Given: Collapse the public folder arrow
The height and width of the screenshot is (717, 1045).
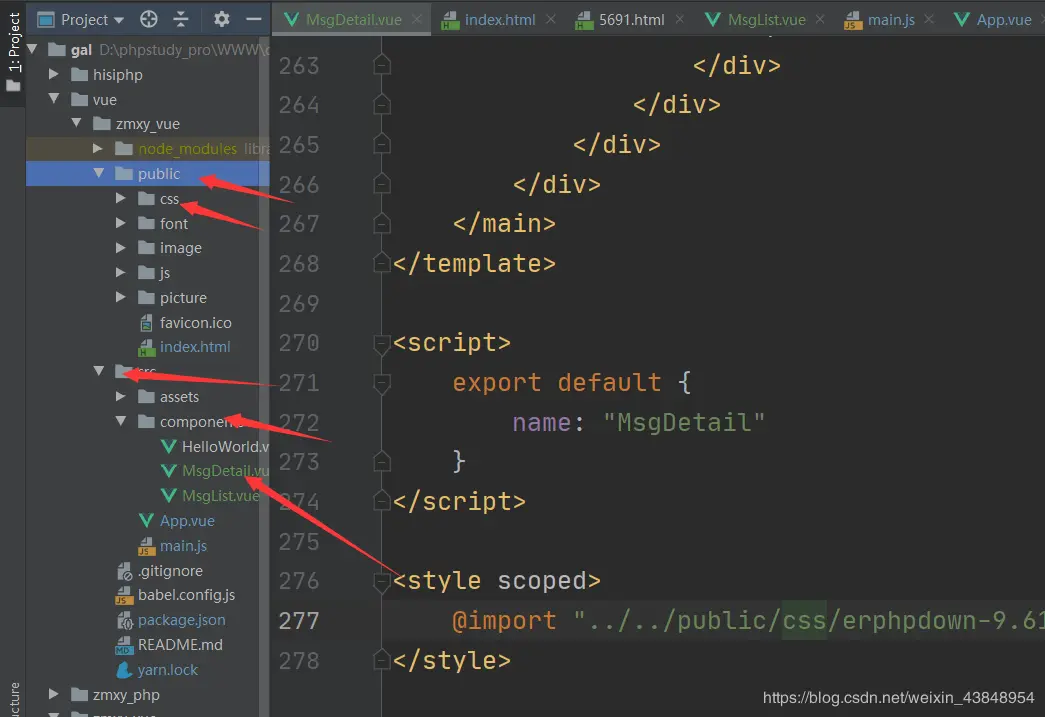Looking at the screenshot, I should (x=99, y=173).
